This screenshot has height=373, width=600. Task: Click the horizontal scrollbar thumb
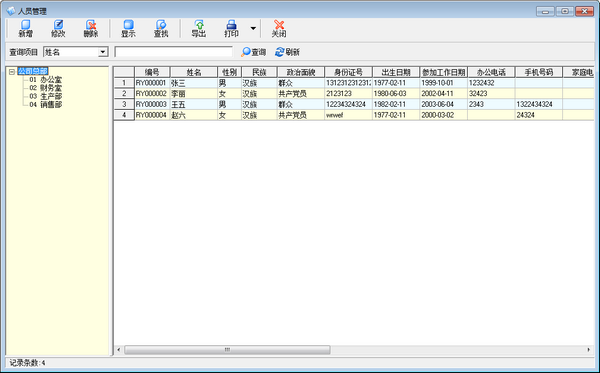tap(227, 350)
